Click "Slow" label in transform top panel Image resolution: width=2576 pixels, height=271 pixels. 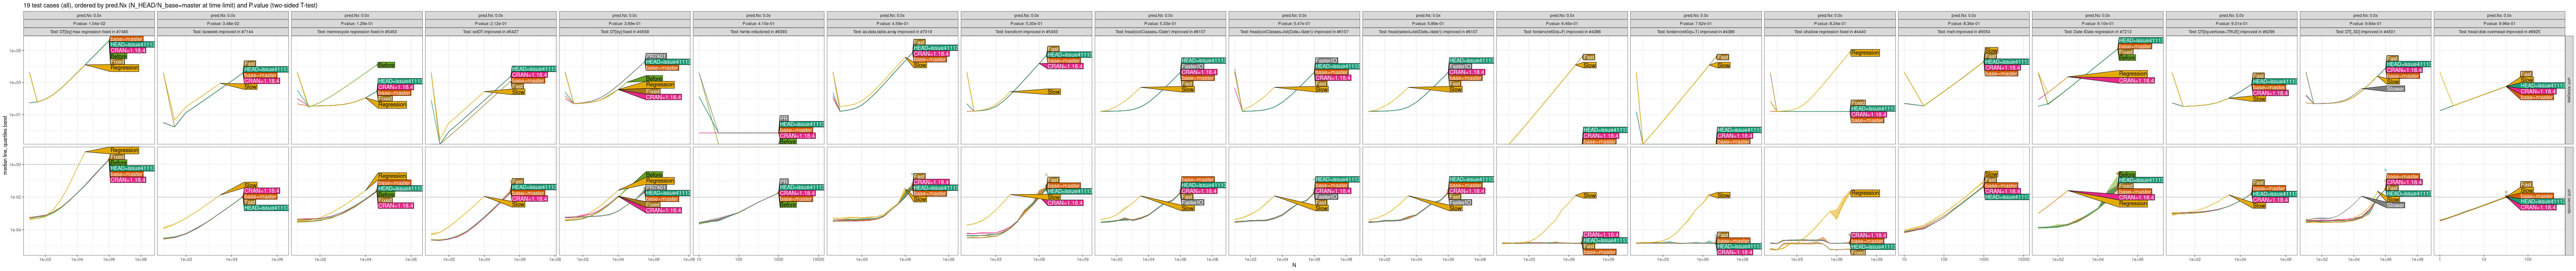point(1054,92)
